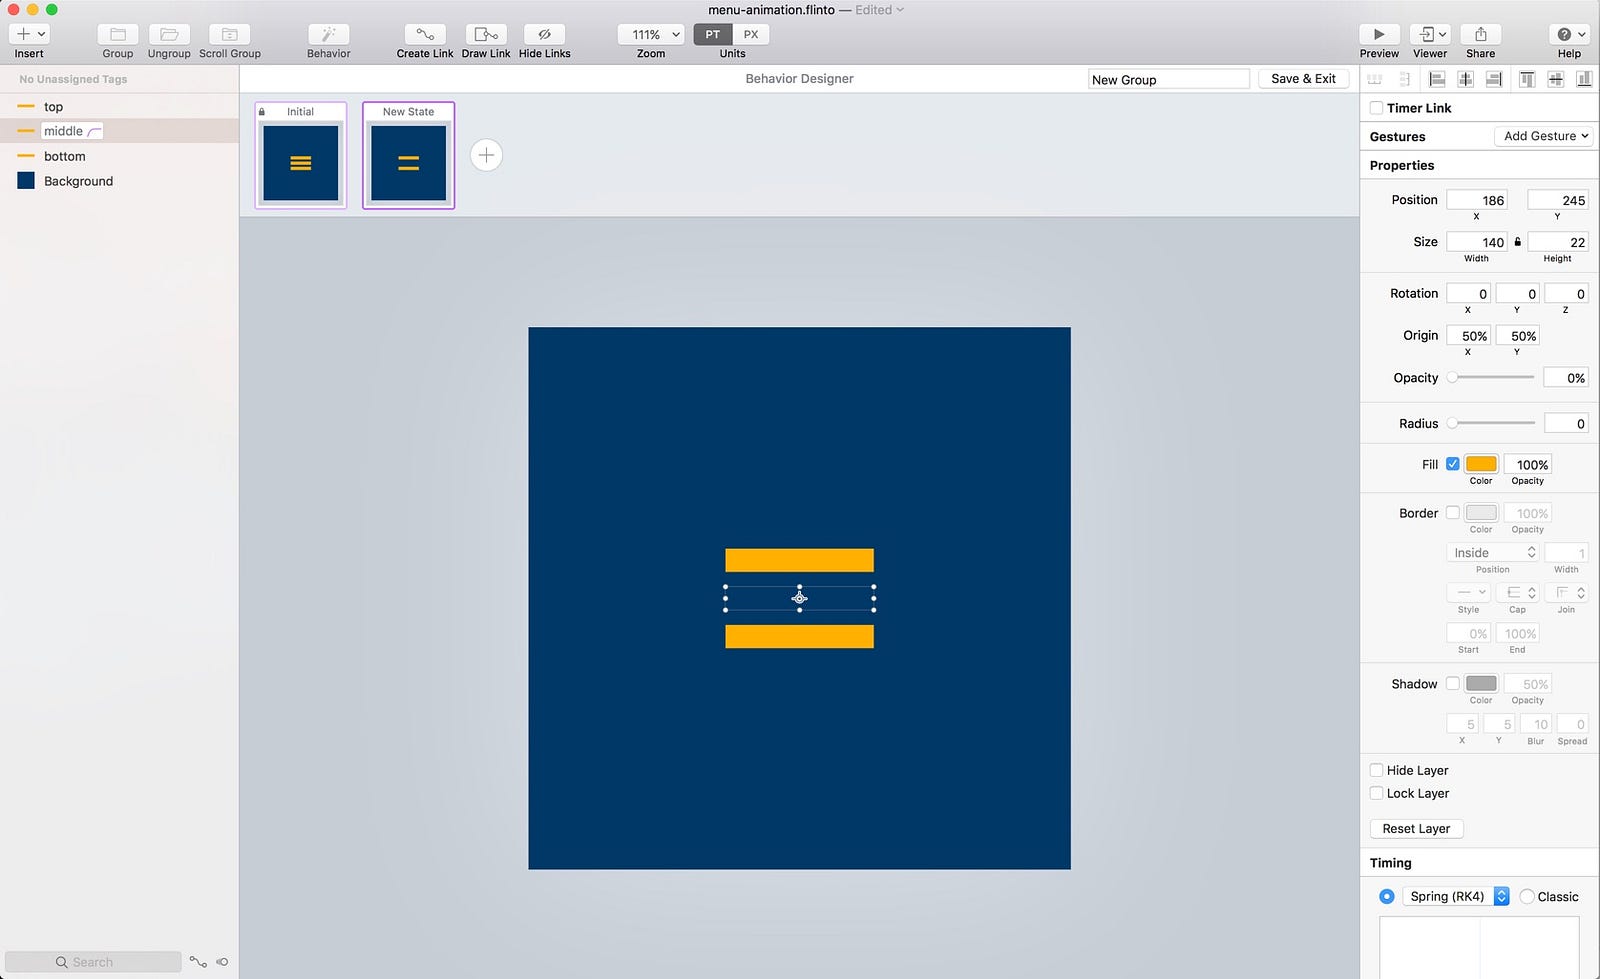The height and width of the screenshot is (979, 1600).
Task: Switch units to PX
Action: click(751, 34)
